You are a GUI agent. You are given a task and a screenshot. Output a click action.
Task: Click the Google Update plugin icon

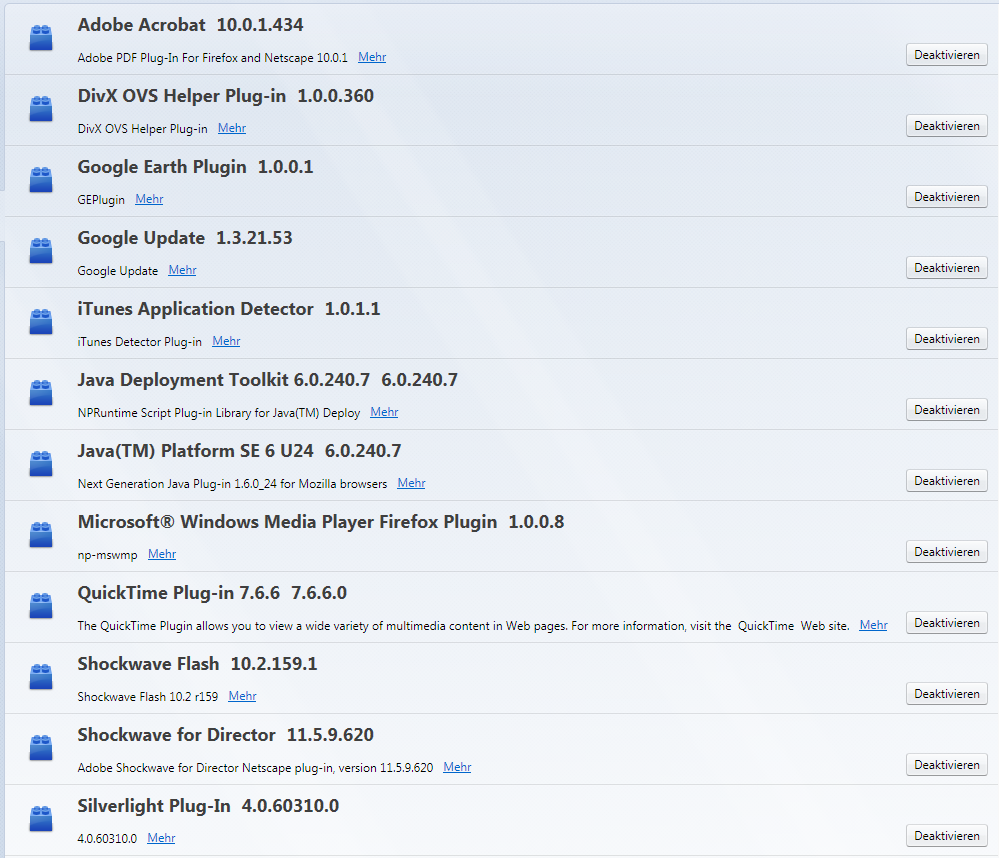coord(41,250)
